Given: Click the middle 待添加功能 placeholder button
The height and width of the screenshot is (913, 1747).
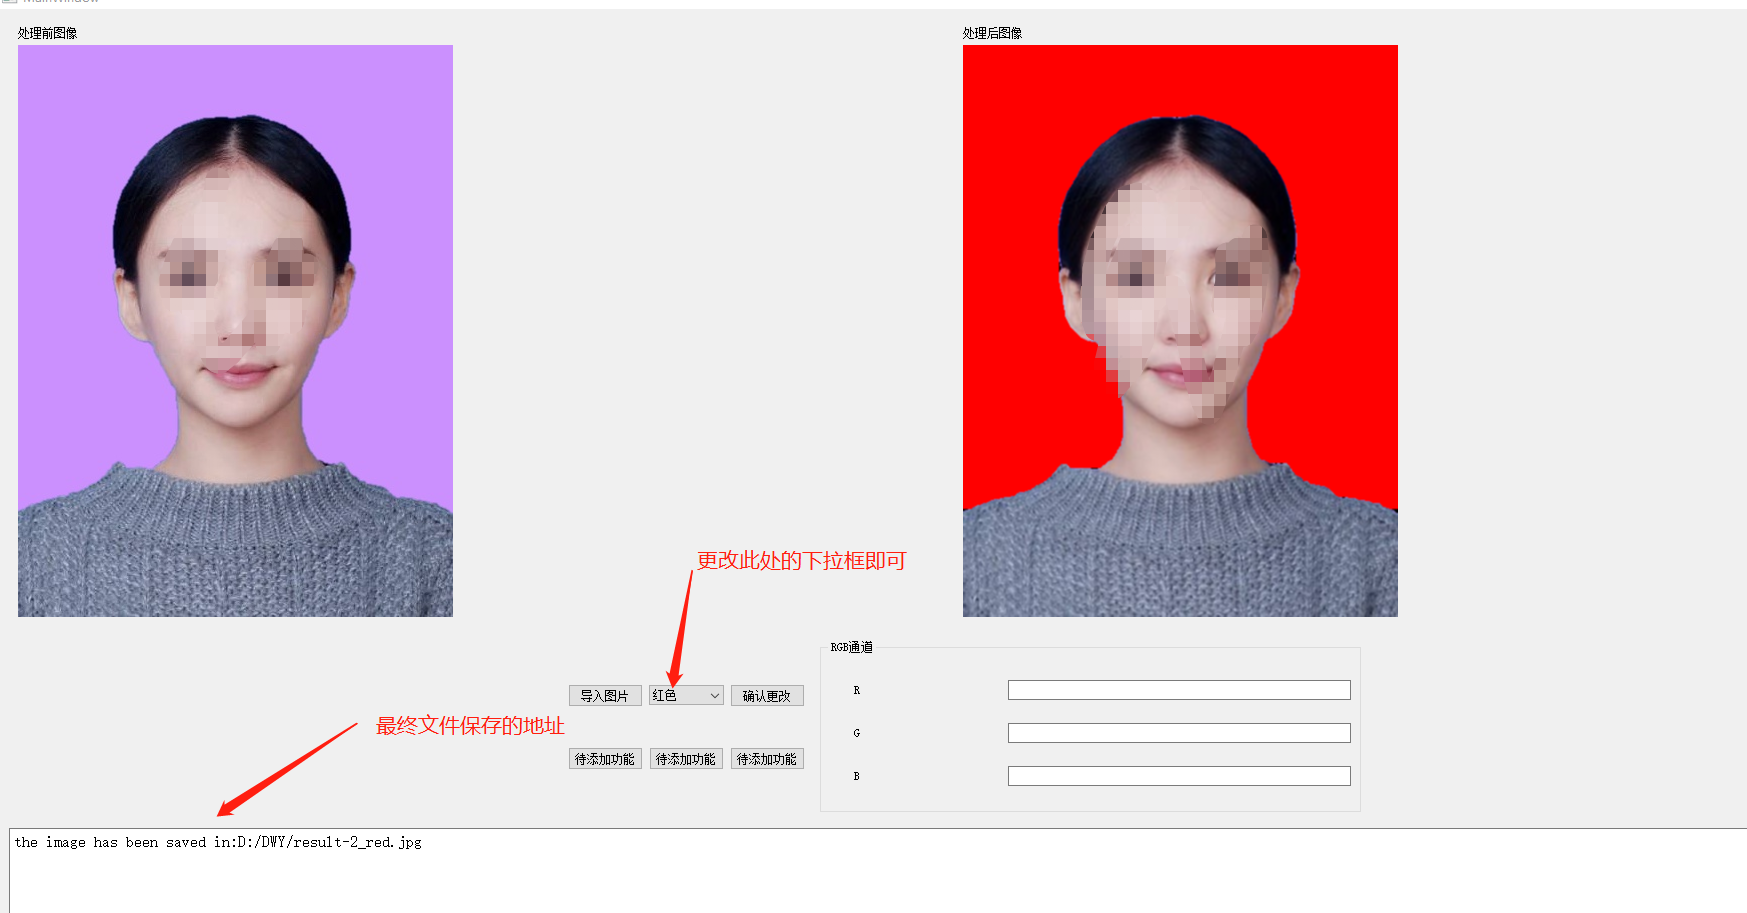Looking at the screenshot, I should (x=685, y=758).
